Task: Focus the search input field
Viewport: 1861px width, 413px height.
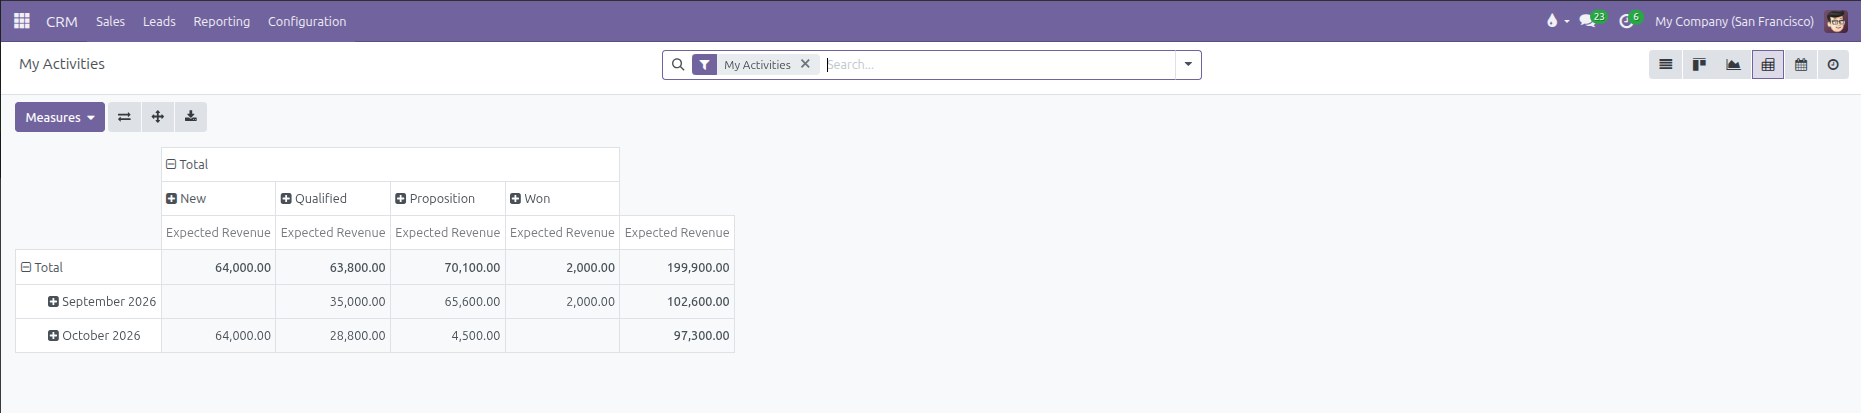Action: pyautogui.click(x=998, y=65)
